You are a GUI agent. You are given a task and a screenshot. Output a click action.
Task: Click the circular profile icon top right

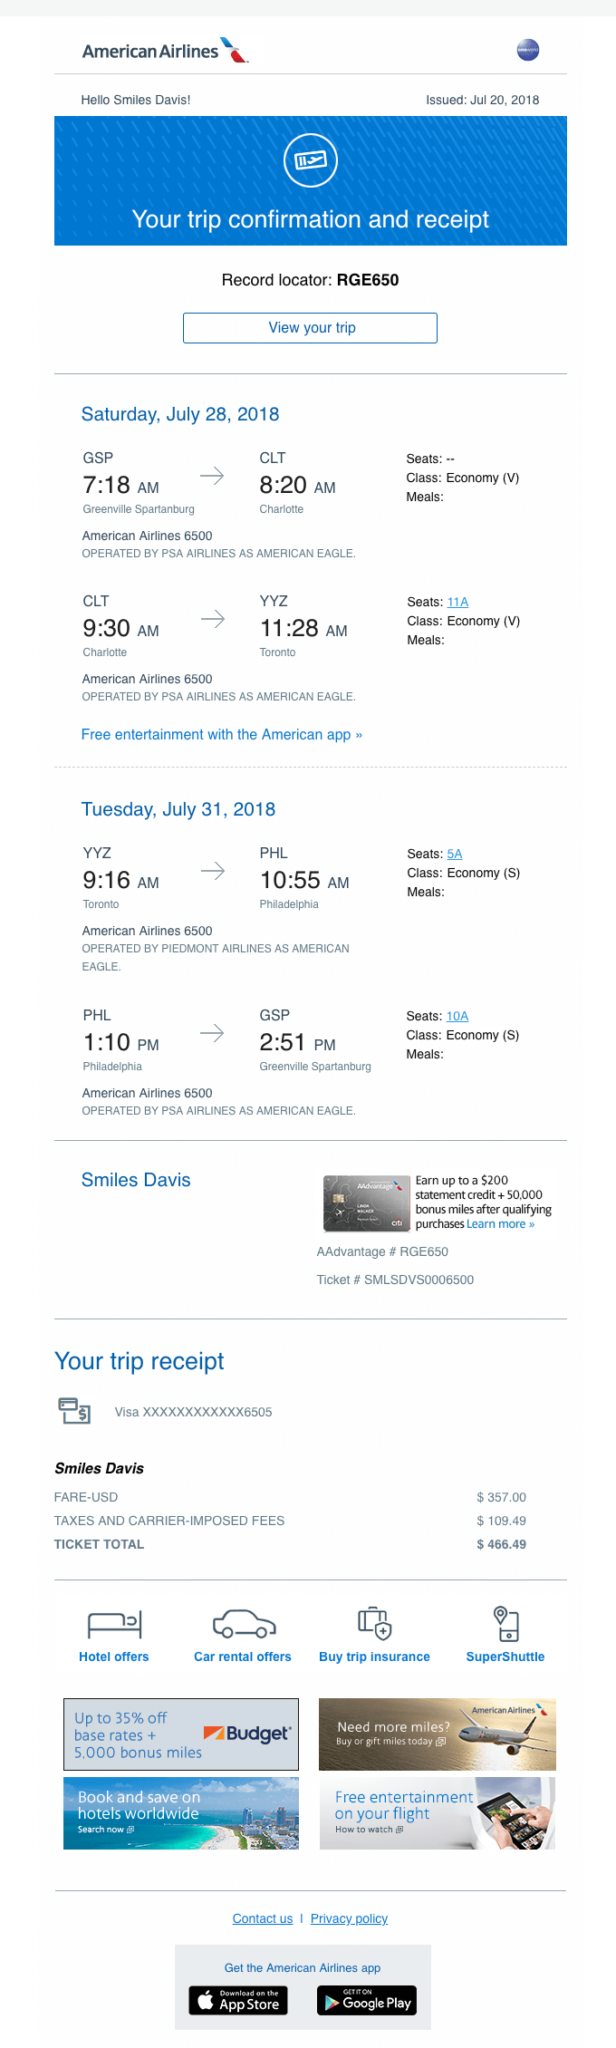[x=527, y=48]
